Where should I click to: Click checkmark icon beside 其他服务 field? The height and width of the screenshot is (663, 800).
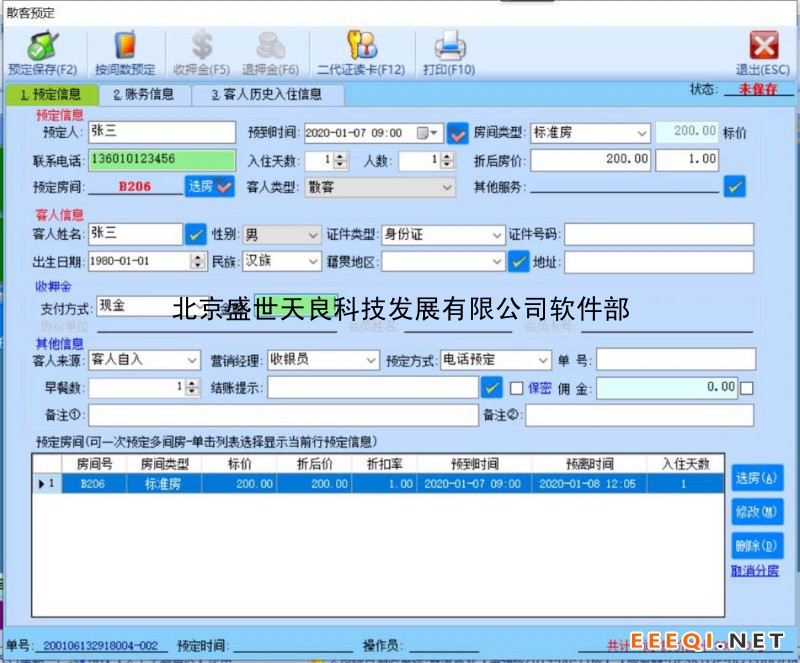coord(735,186)
